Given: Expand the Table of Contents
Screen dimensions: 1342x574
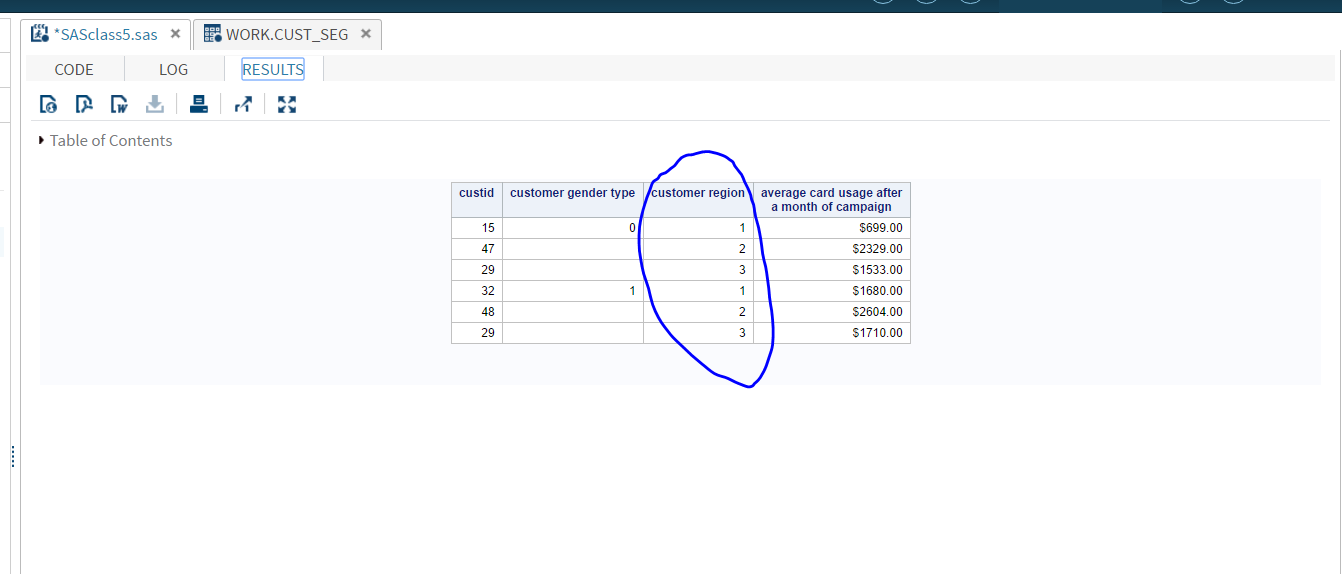Looking at the screenshot, I should 41,141.
